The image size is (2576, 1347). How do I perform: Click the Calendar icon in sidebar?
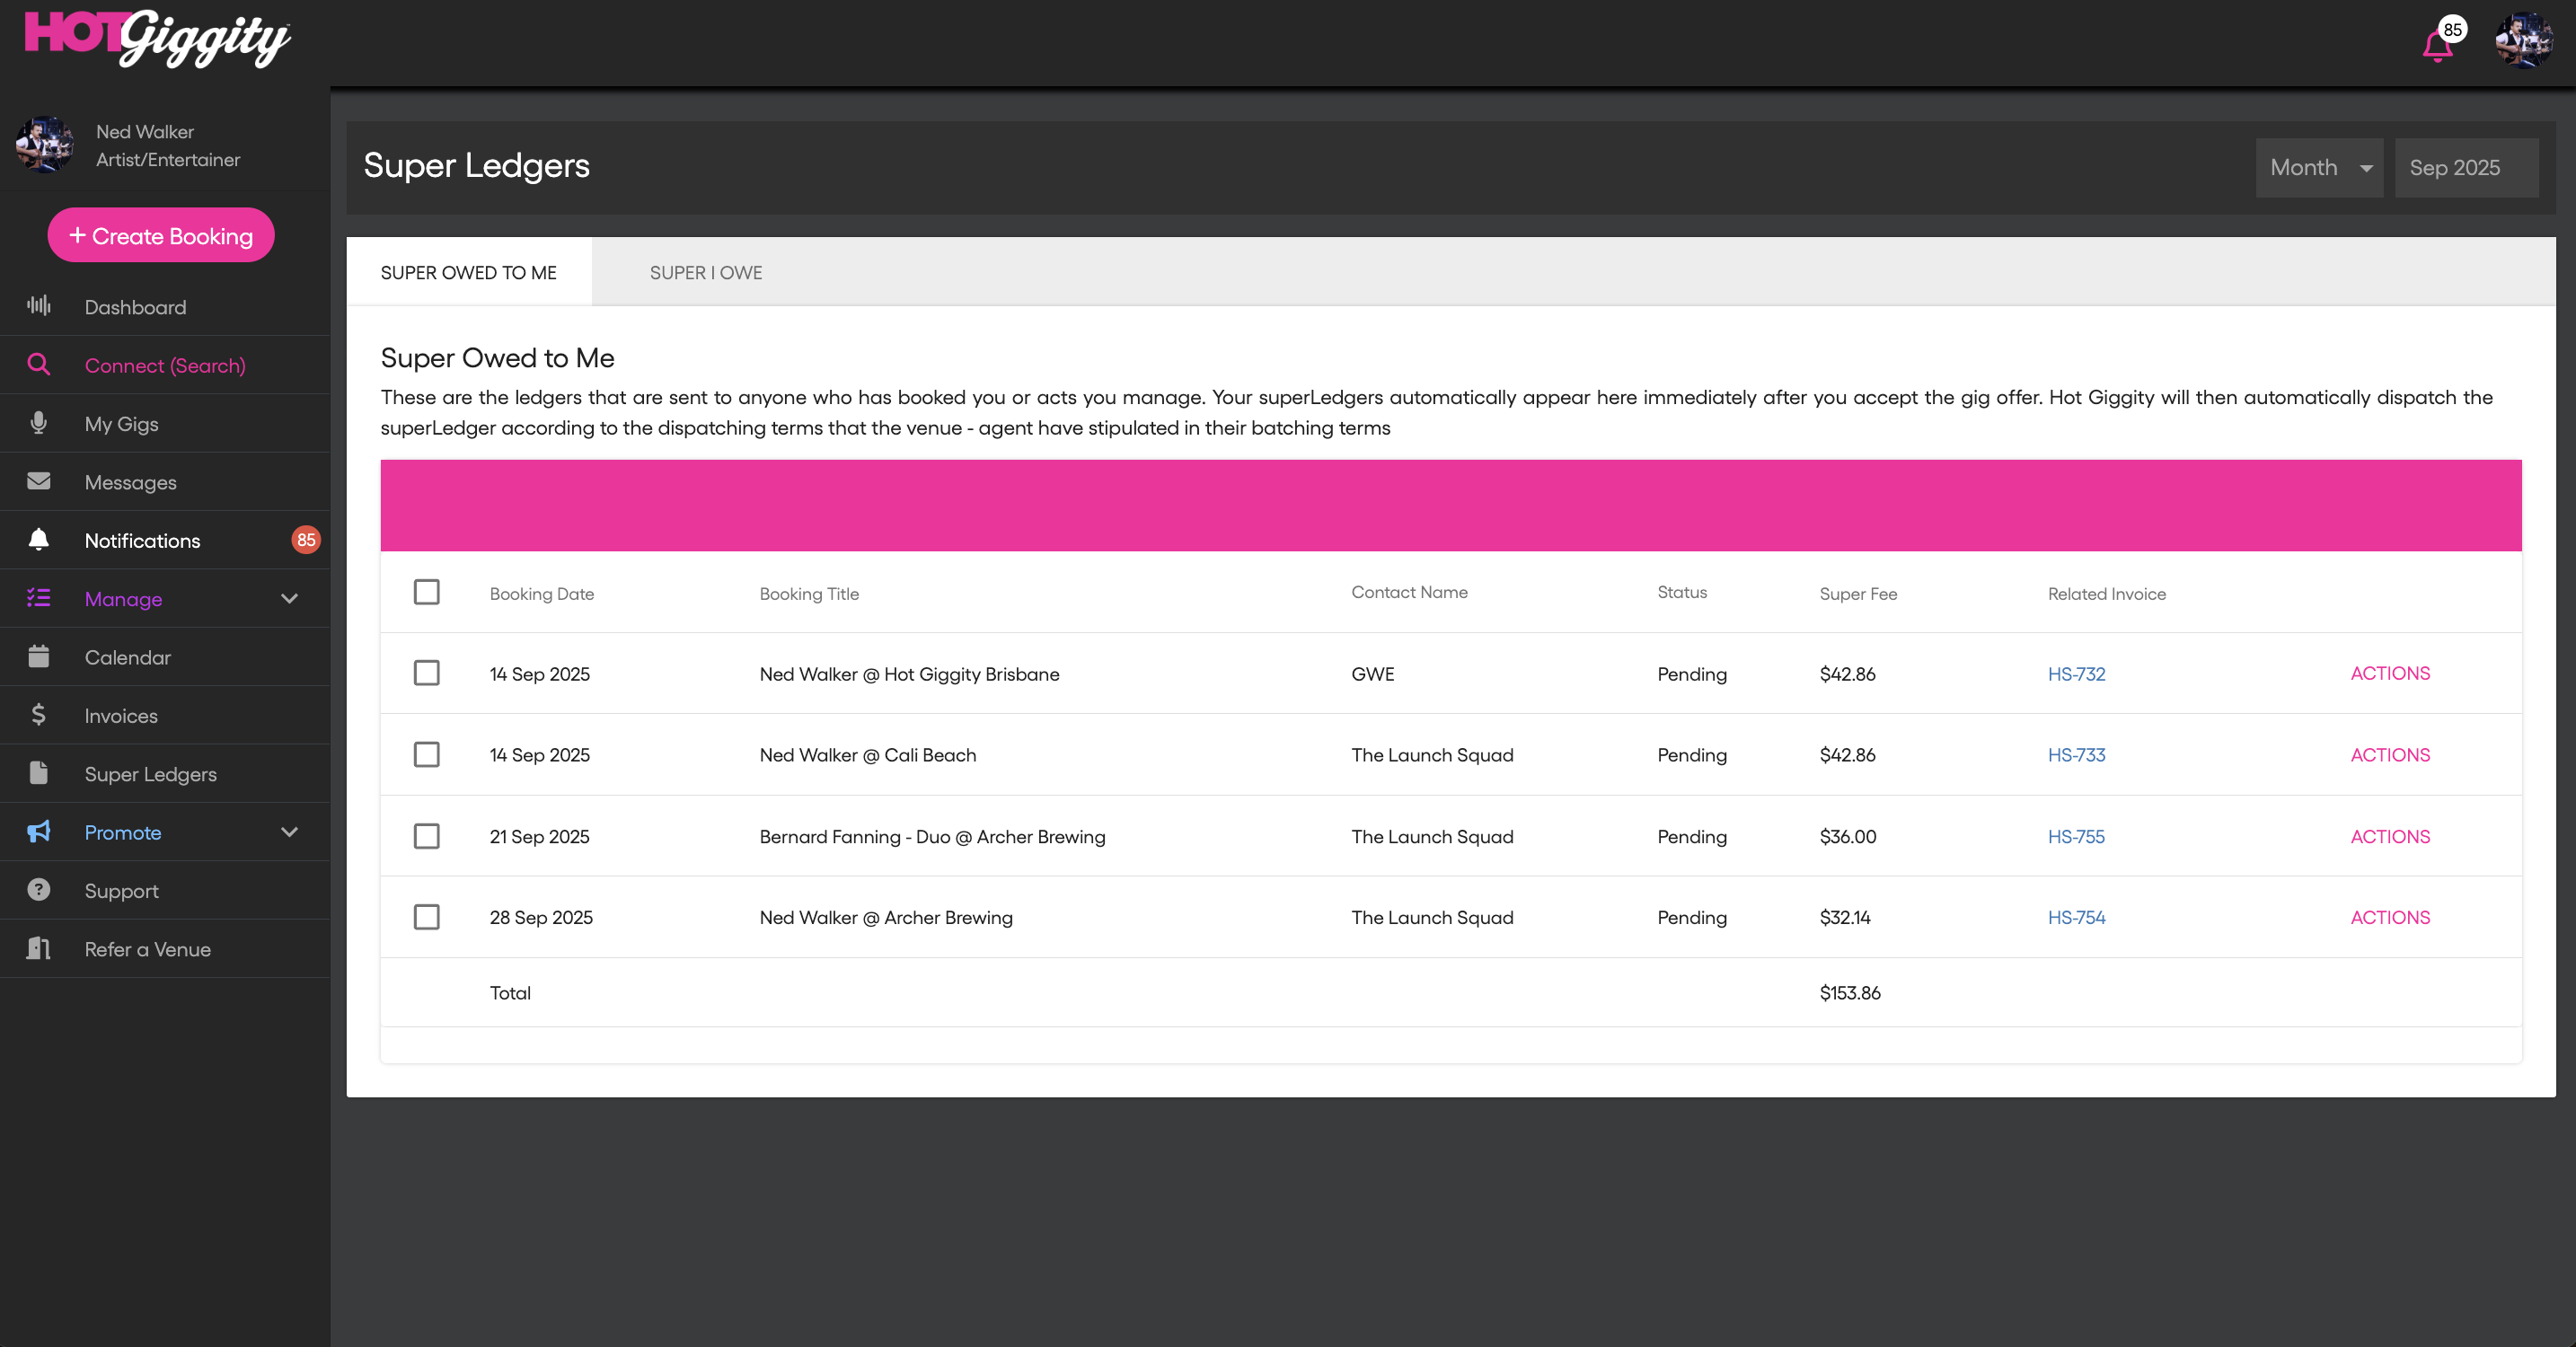click(x=38, y=657)
